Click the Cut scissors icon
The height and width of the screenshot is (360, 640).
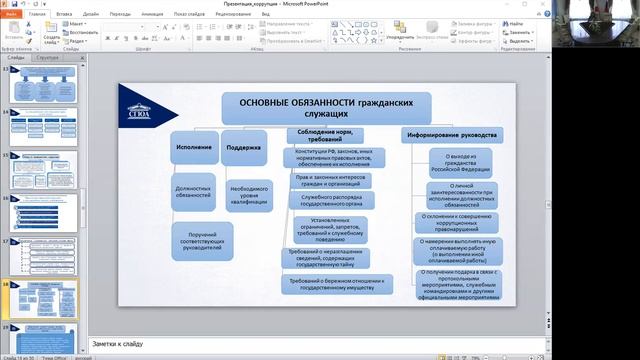[x=29, y=24]
